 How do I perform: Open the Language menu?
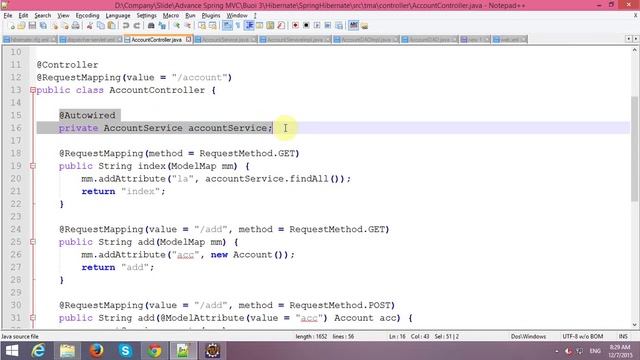[x=118, y=16]
